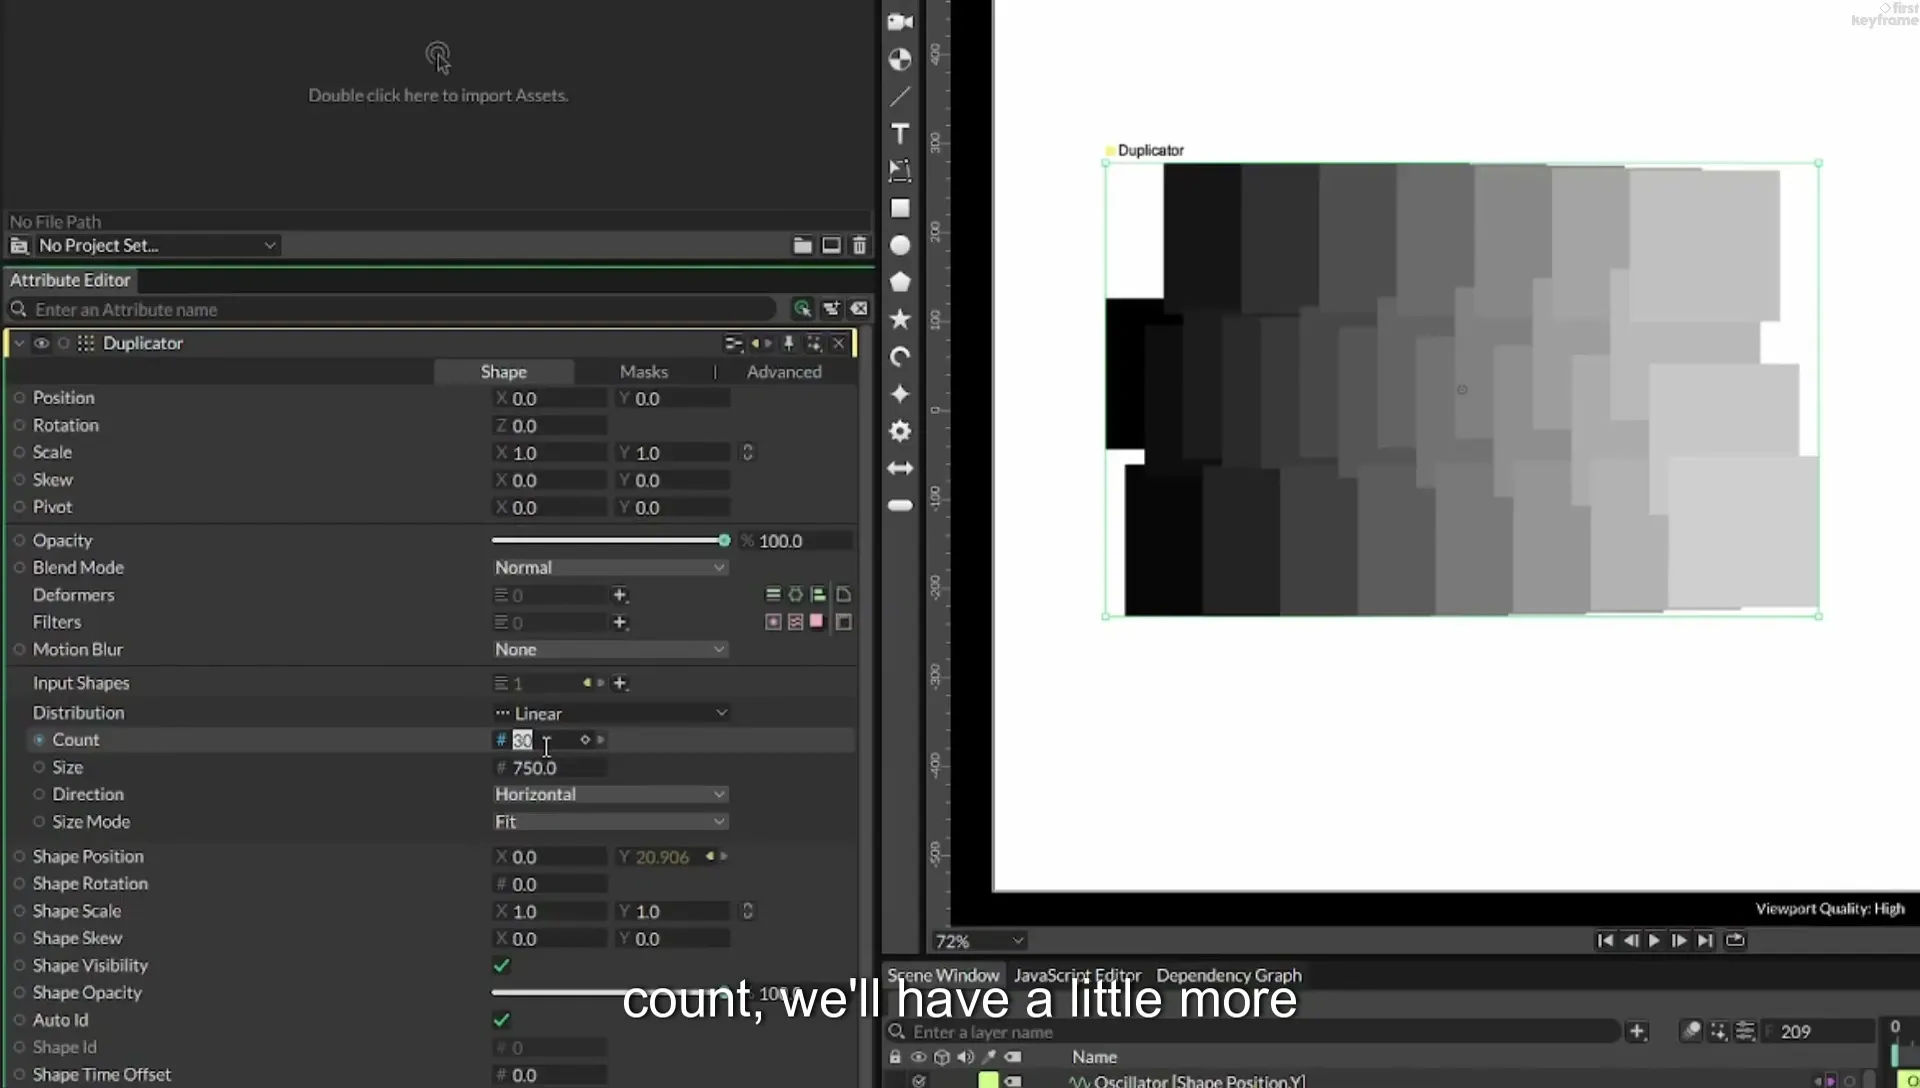Play the animation in viewport

1654,940
